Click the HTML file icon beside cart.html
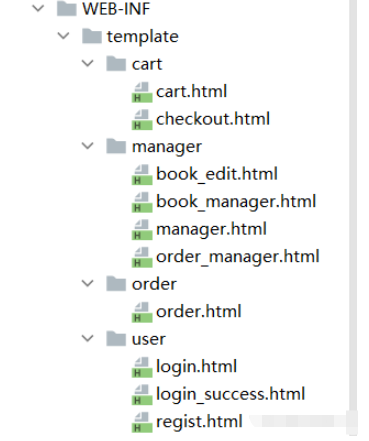 142,92
